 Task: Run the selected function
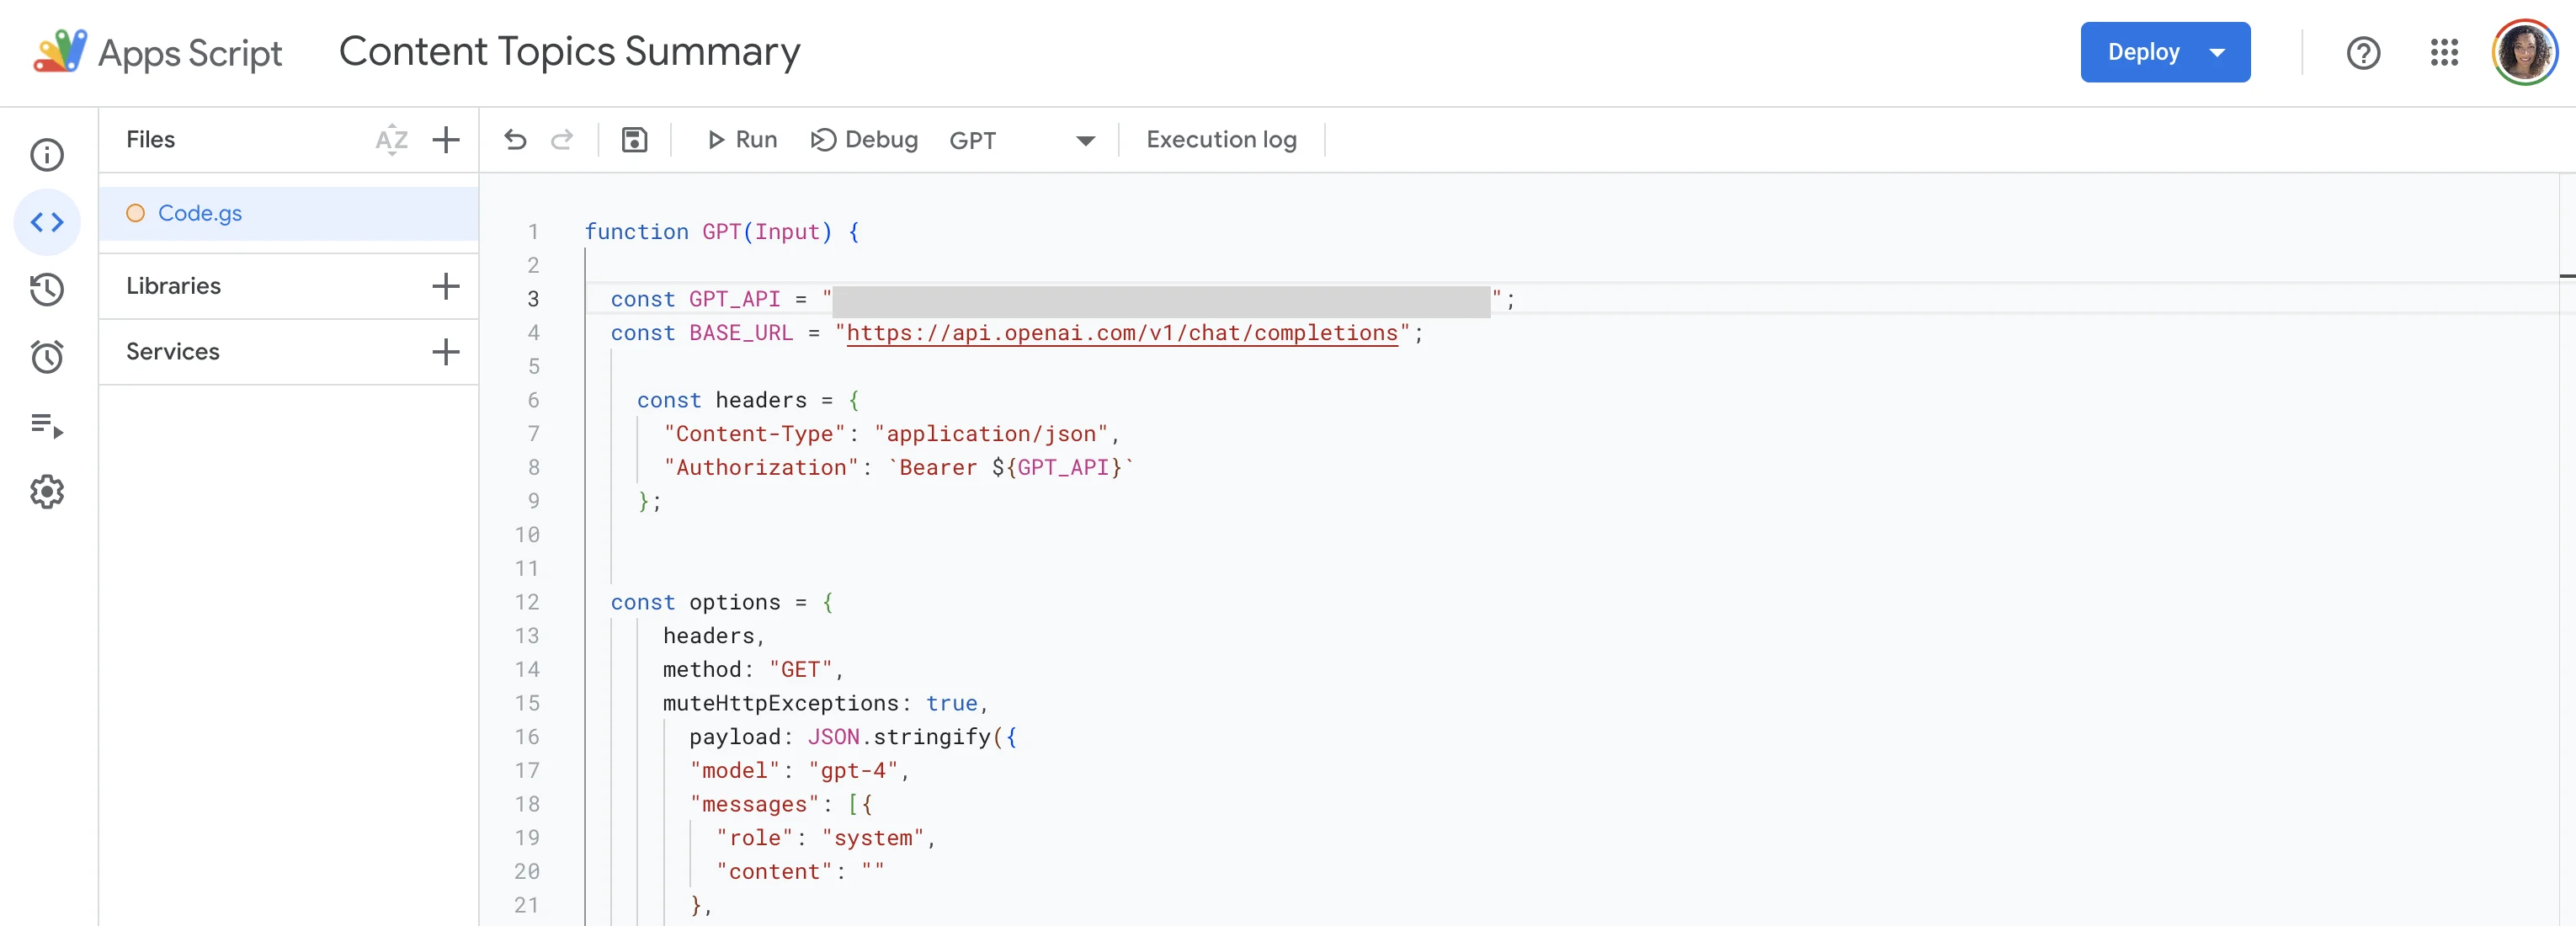[x=742, y=140]
